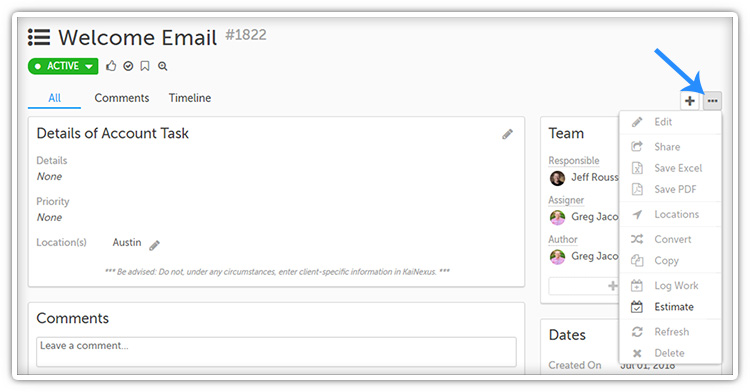The width and height of the screenshot is (750, 392).
Task: Edit Details of Account Task pencil
Action: point(507,134)
